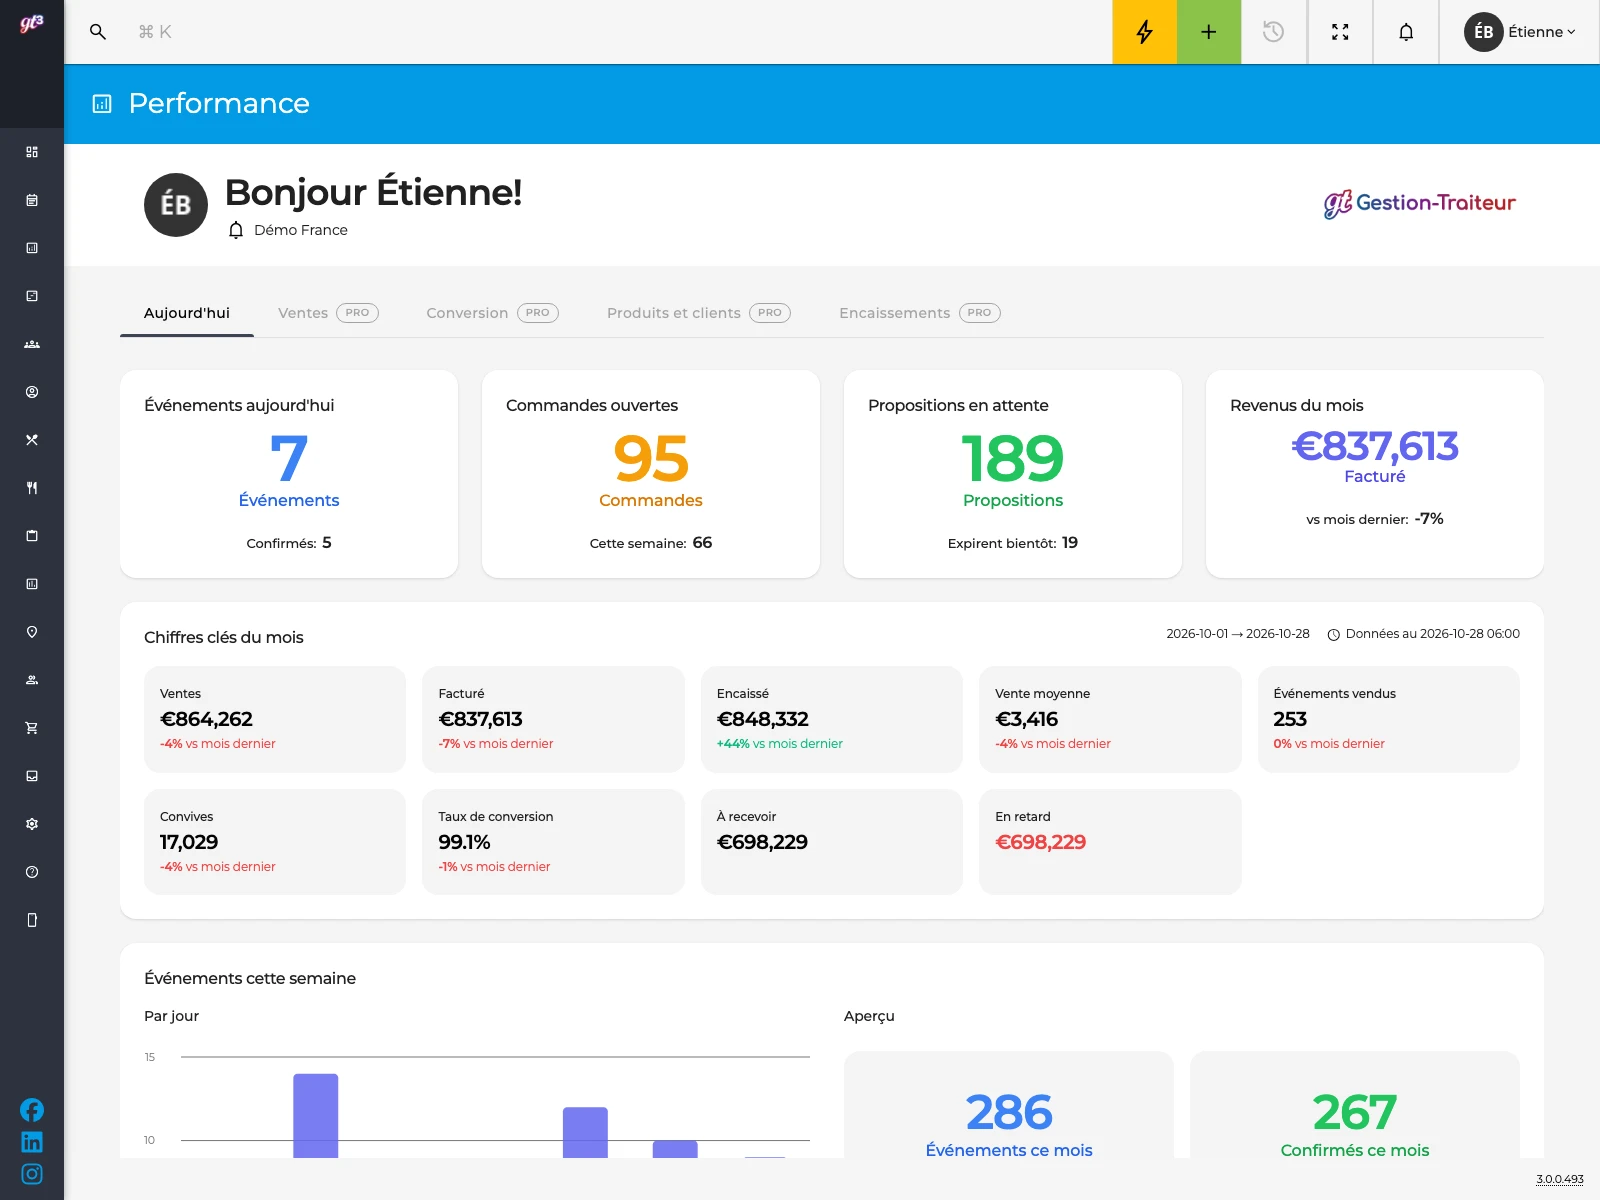The image size is (1600, 1200).
Task: Open the crossed utensils sidebar icon
Action: (32, 440)
